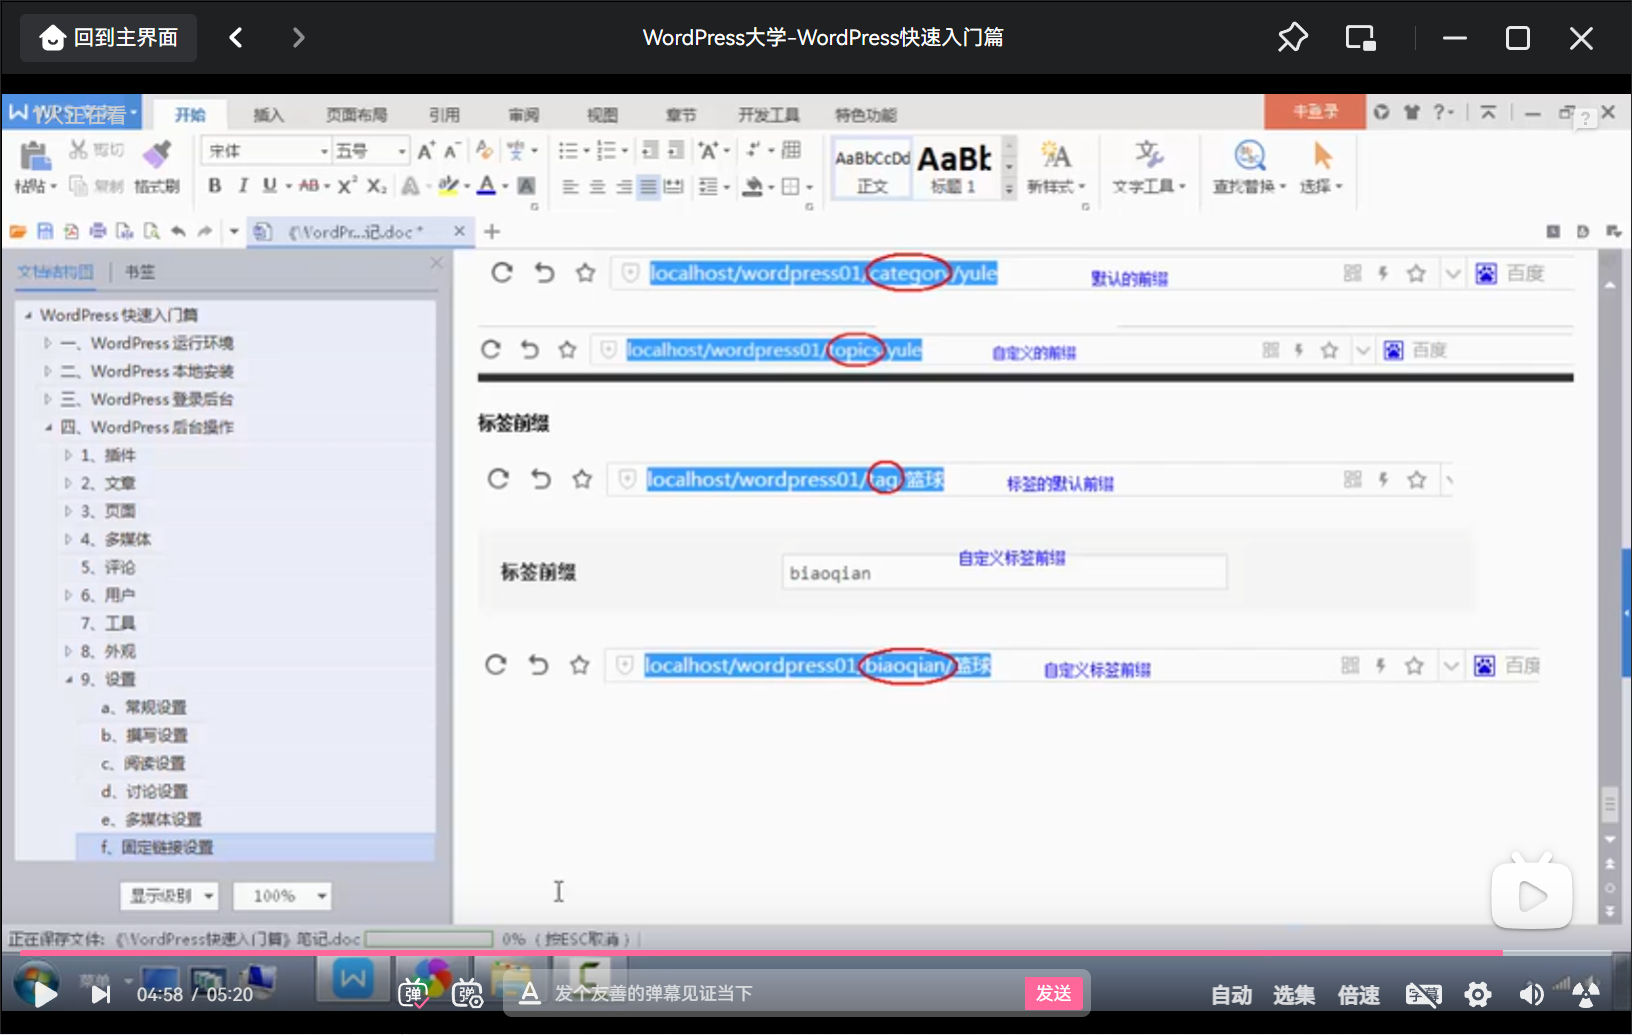The width and height of the screenshot is (1632, 1035).
Task: Open the 倍速 playback speed menu
Action: pos(1359,995)
